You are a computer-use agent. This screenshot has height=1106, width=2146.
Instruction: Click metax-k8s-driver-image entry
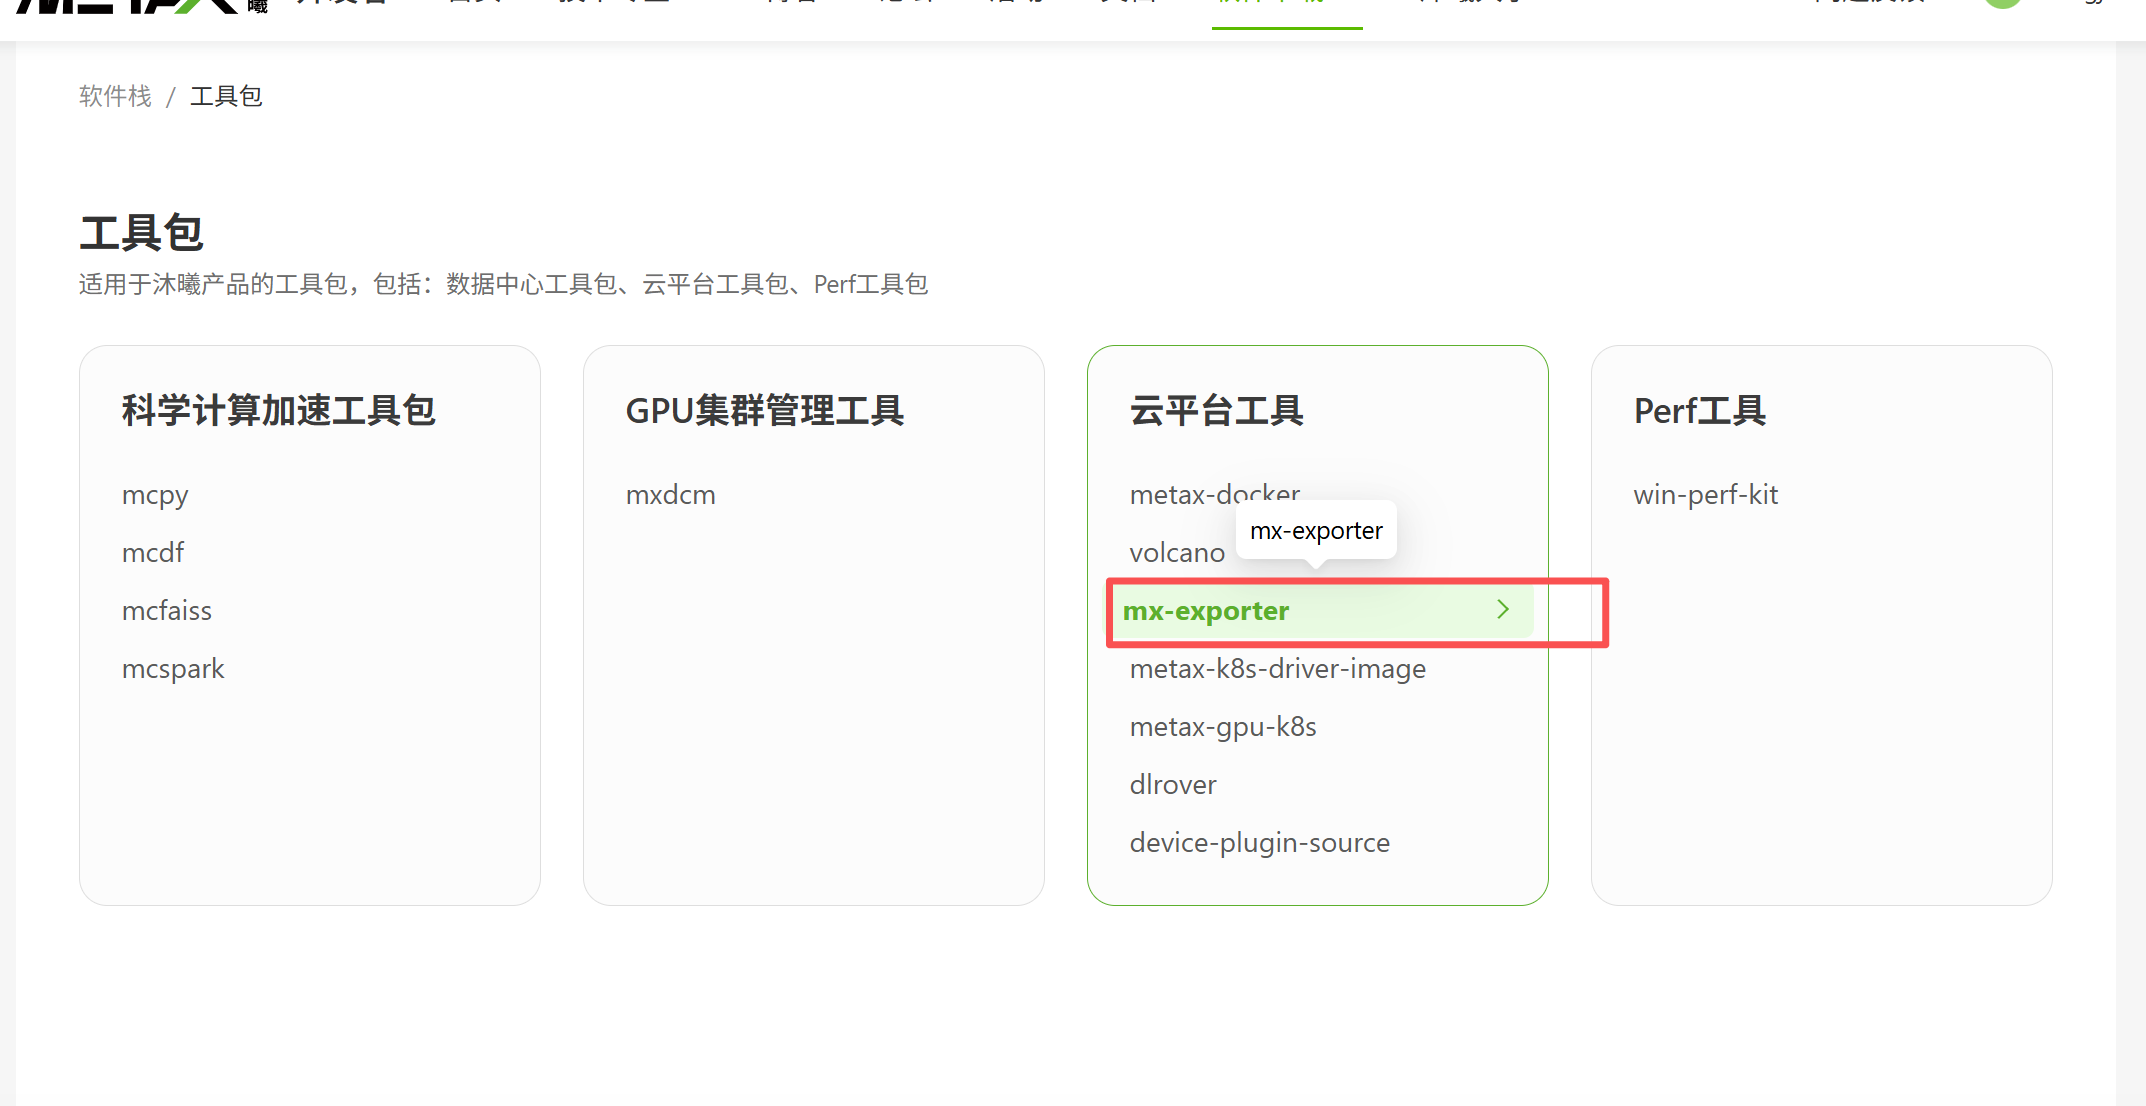1277,669
